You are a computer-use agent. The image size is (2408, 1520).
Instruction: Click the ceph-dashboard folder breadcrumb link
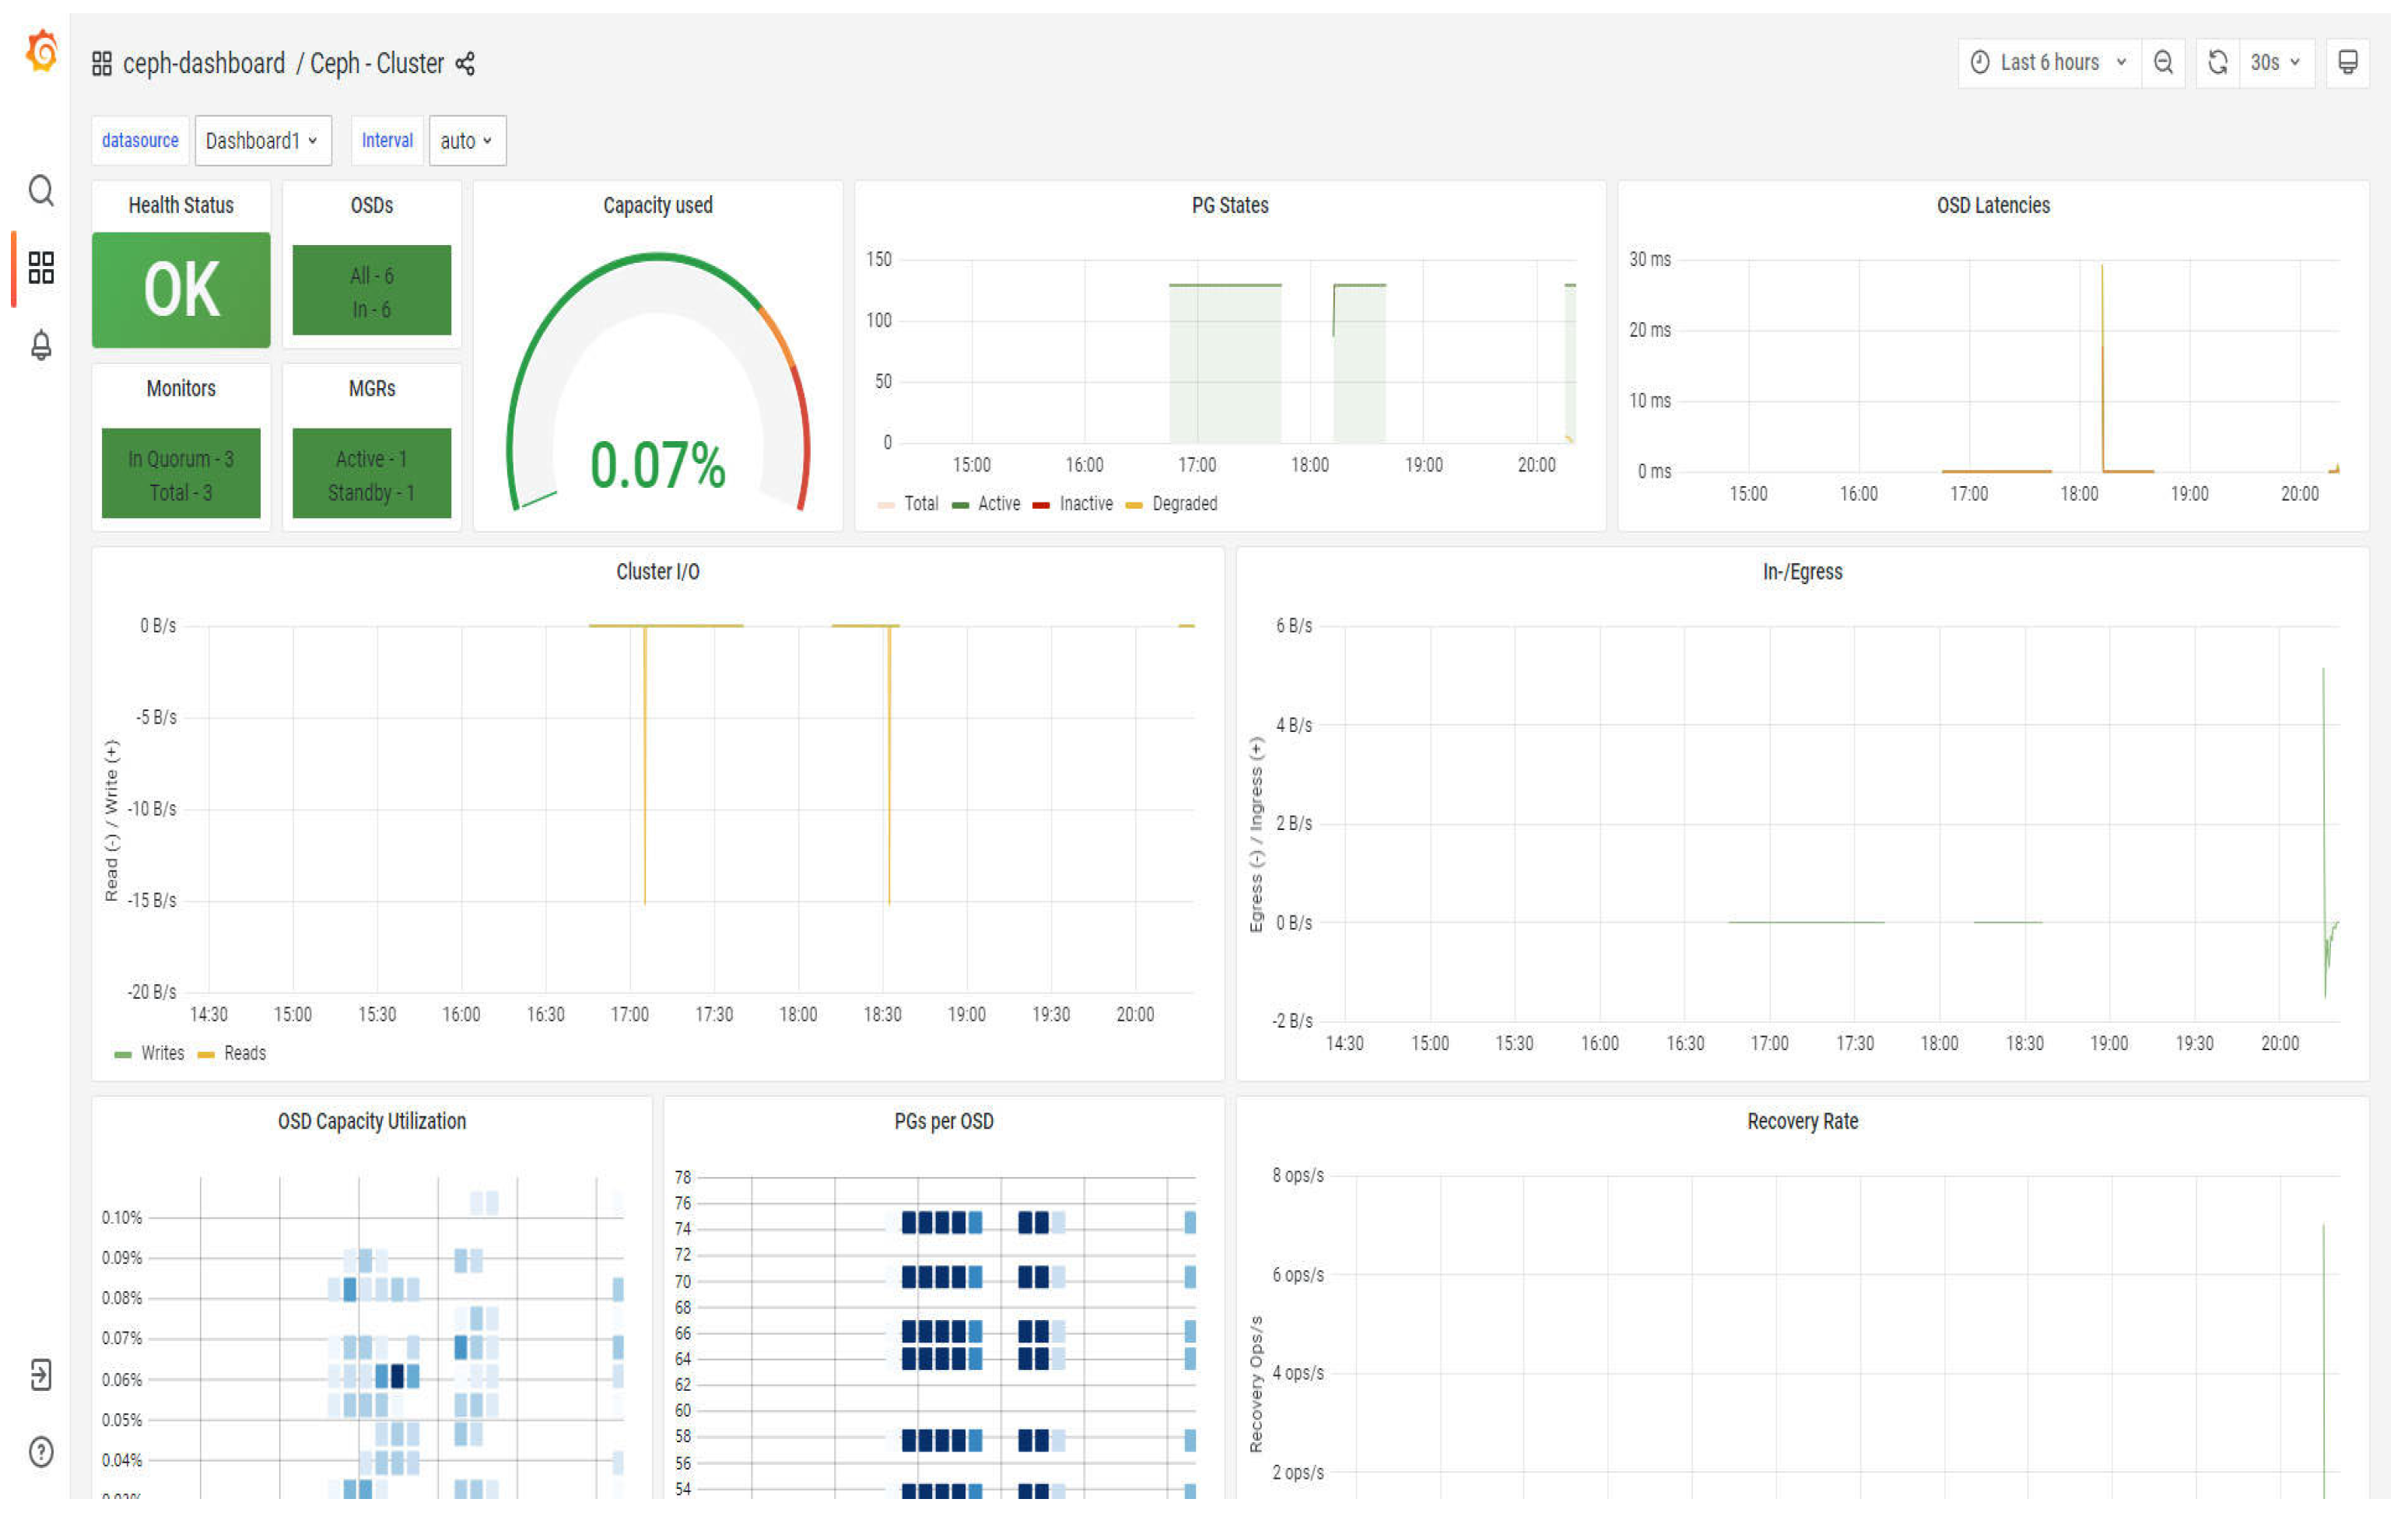[203, 64]
